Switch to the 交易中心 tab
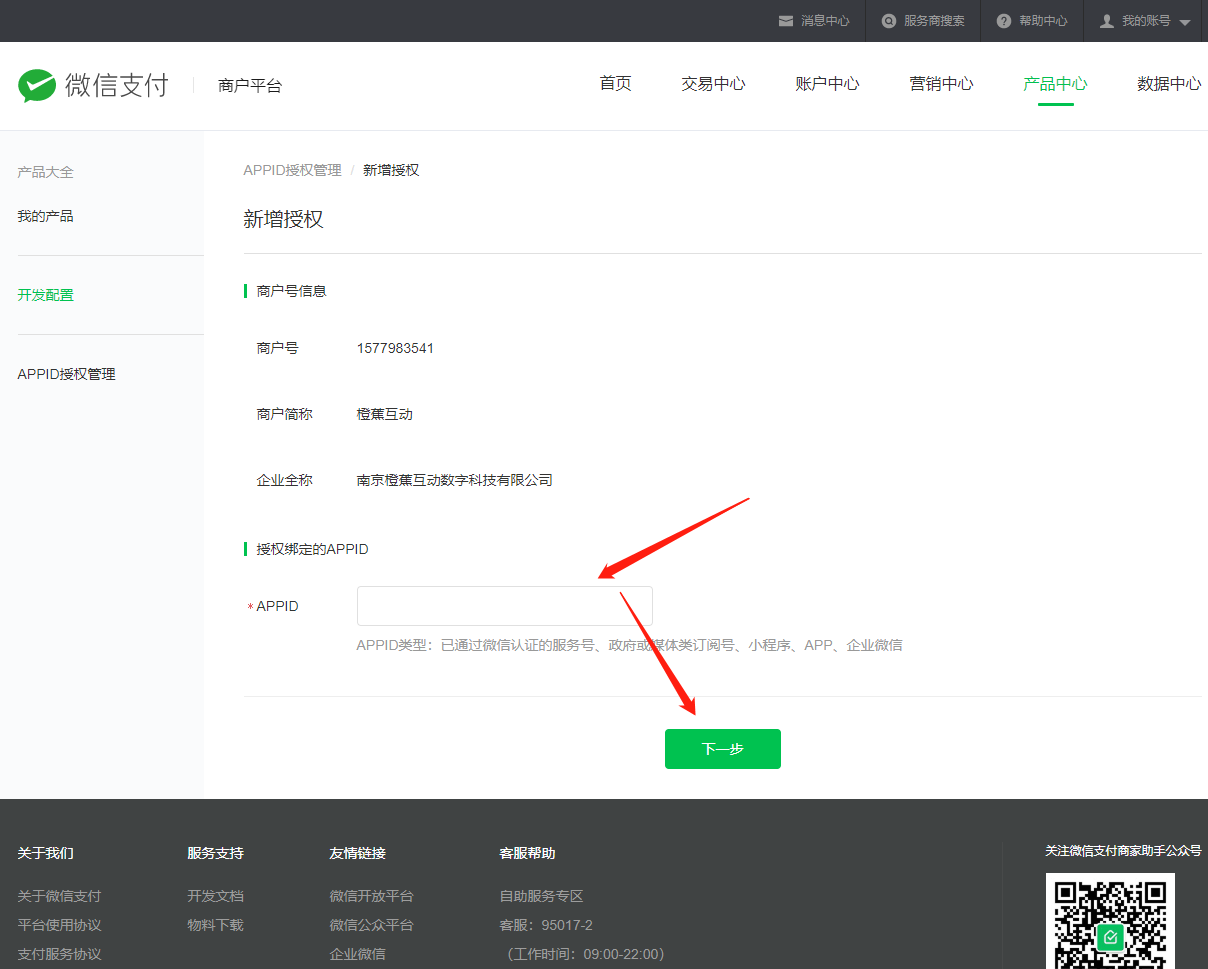 pos(713,84)
